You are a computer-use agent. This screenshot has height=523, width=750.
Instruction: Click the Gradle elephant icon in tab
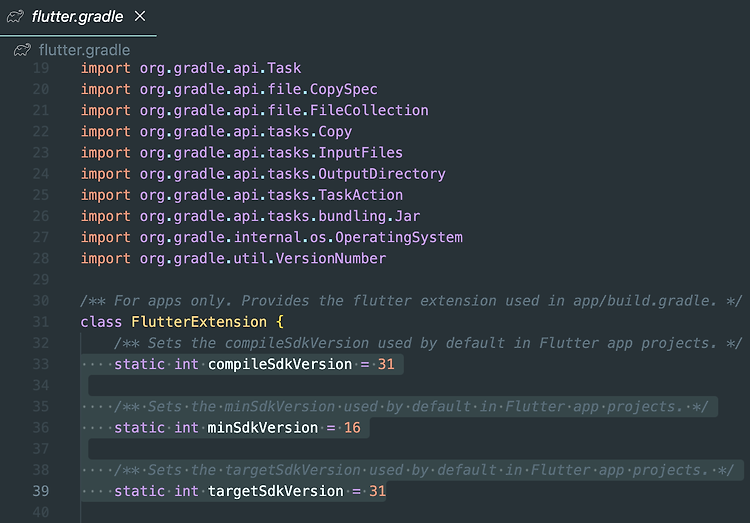tap(15, 17)
